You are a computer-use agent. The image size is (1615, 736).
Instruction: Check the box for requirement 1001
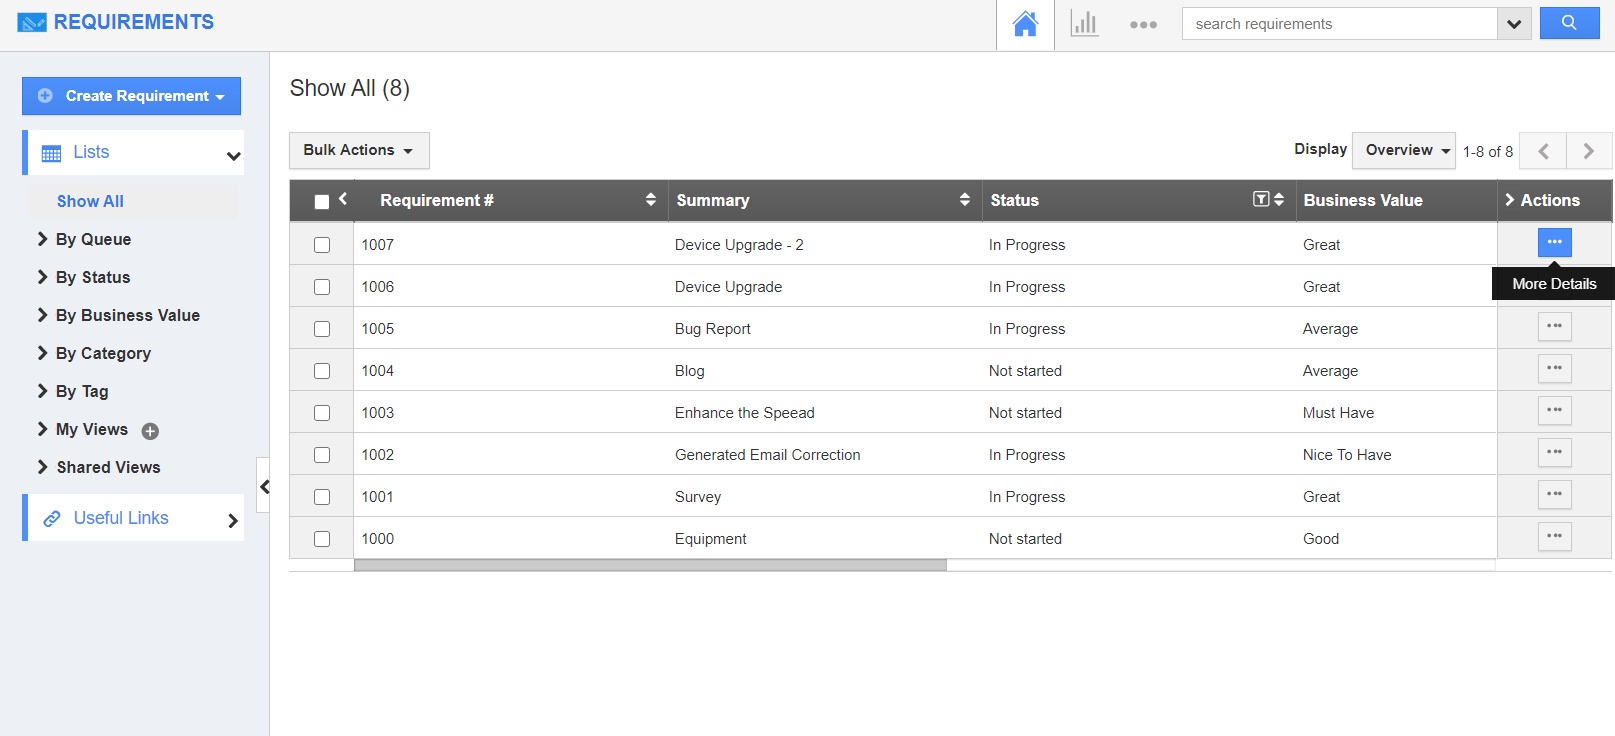(322, 497)
